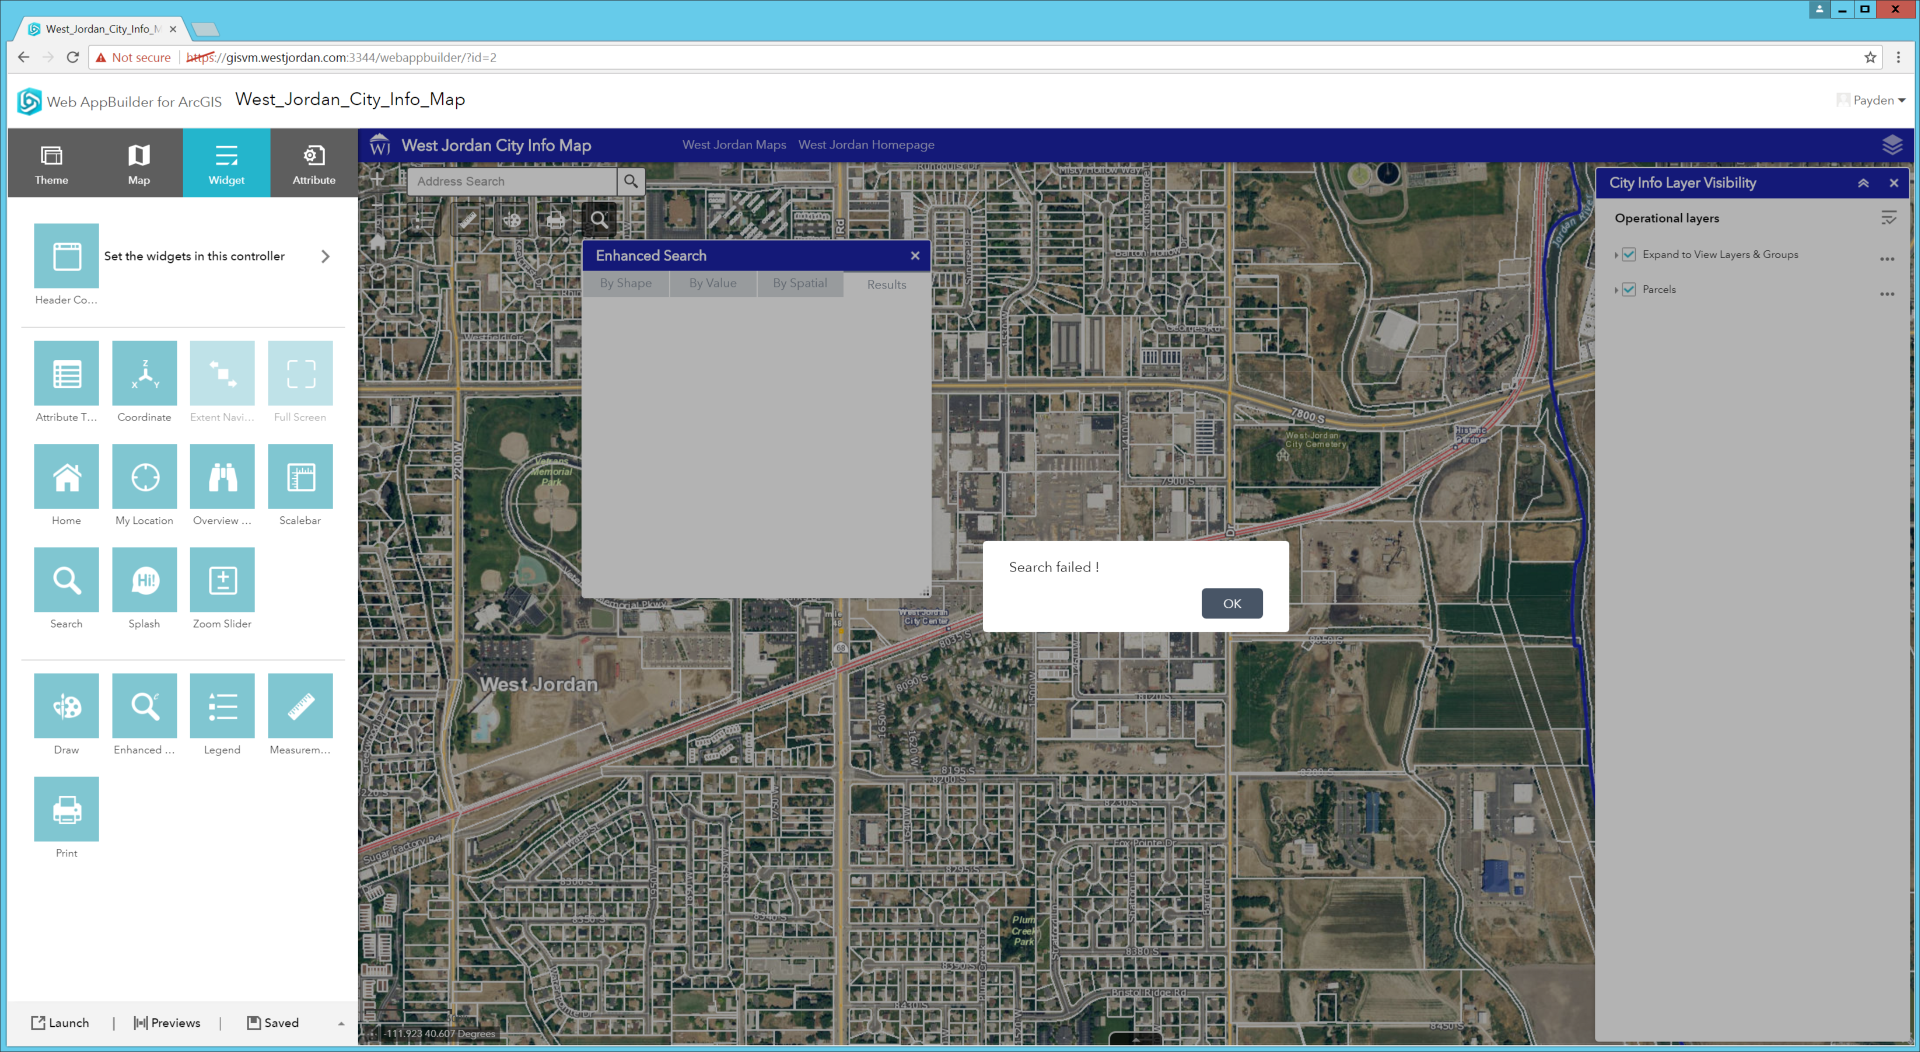Viewport: 1920px width, 1052px height.
Task: Open the Saved dropdown arrow at bottom
Action: [x=341, y=1023]
